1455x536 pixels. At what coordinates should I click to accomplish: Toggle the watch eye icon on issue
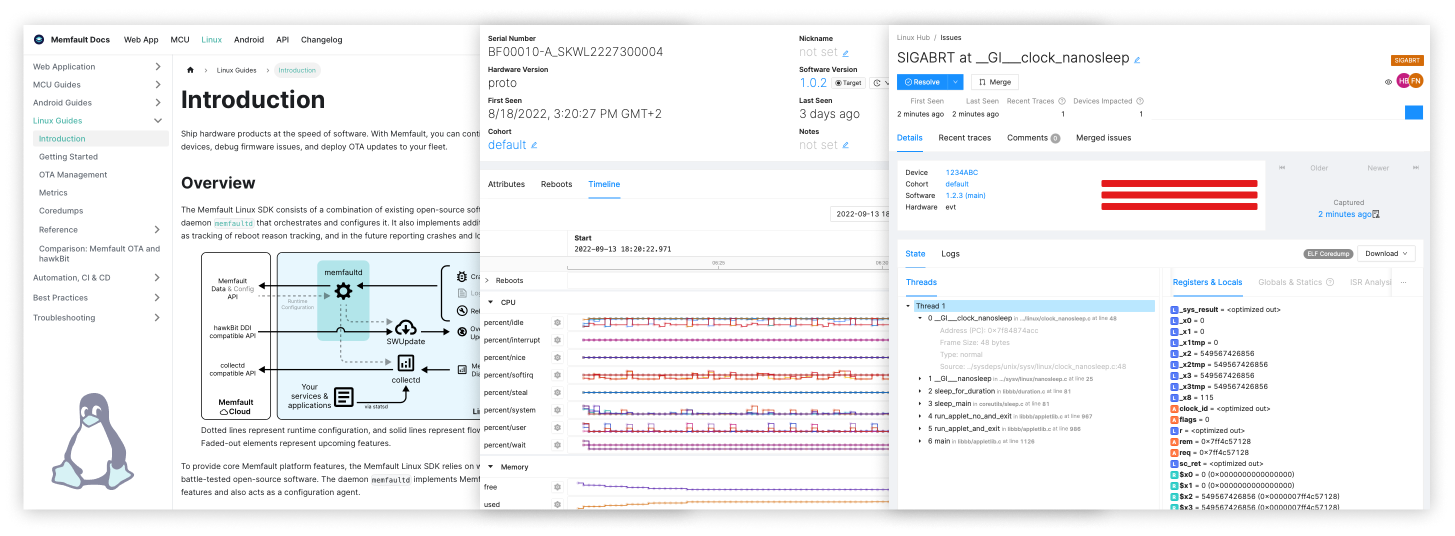pyautogui.click(x=1388, y=82)
